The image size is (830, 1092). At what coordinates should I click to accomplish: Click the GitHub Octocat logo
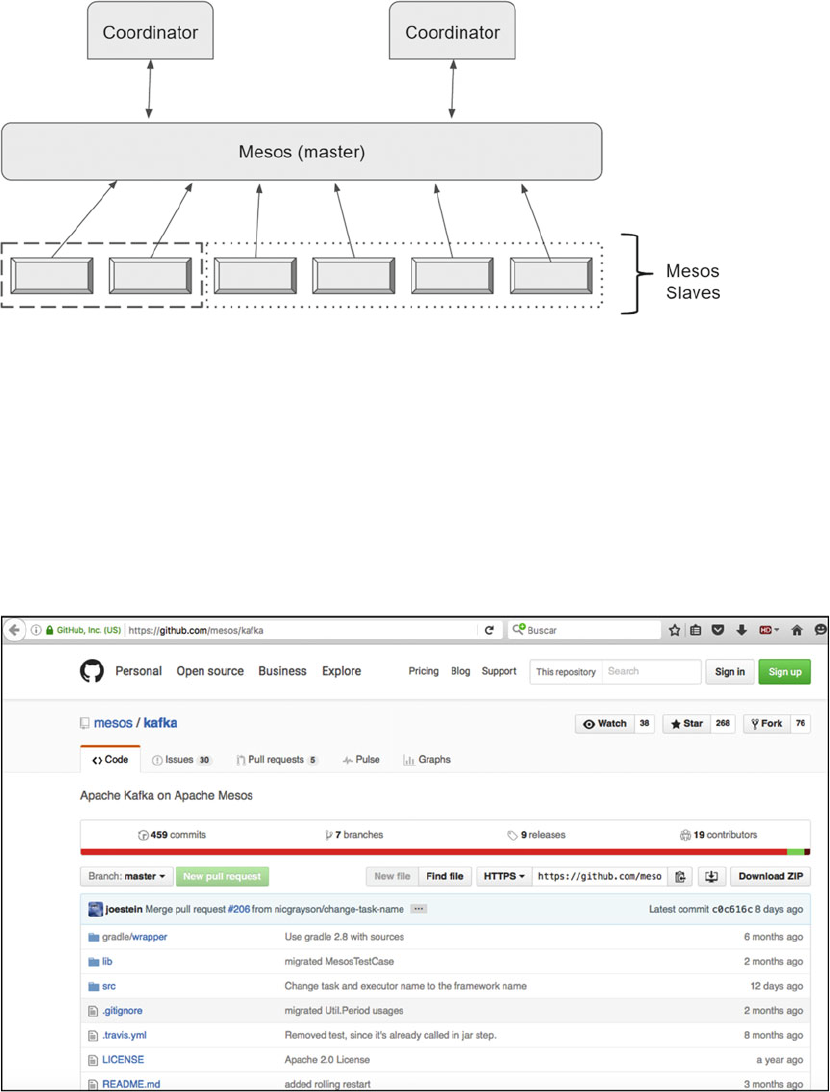coord(91,671)
